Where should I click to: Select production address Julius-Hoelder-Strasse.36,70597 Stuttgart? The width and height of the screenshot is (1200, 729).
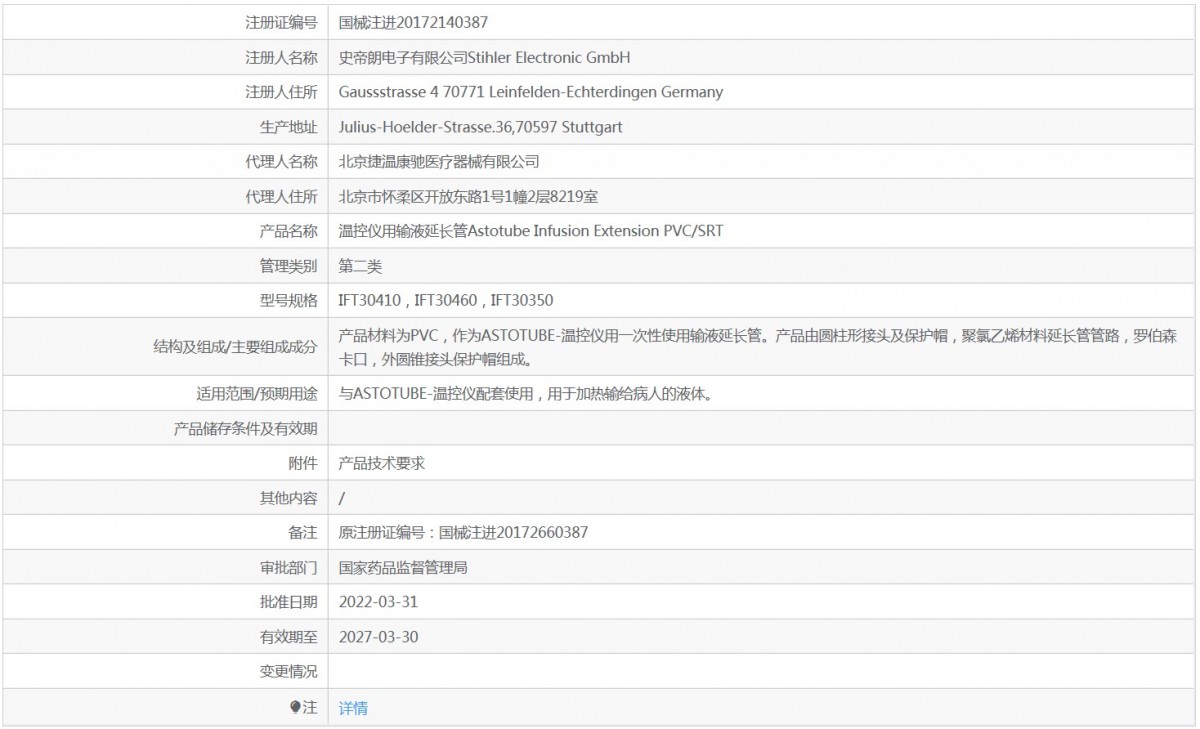coord(481,127)
